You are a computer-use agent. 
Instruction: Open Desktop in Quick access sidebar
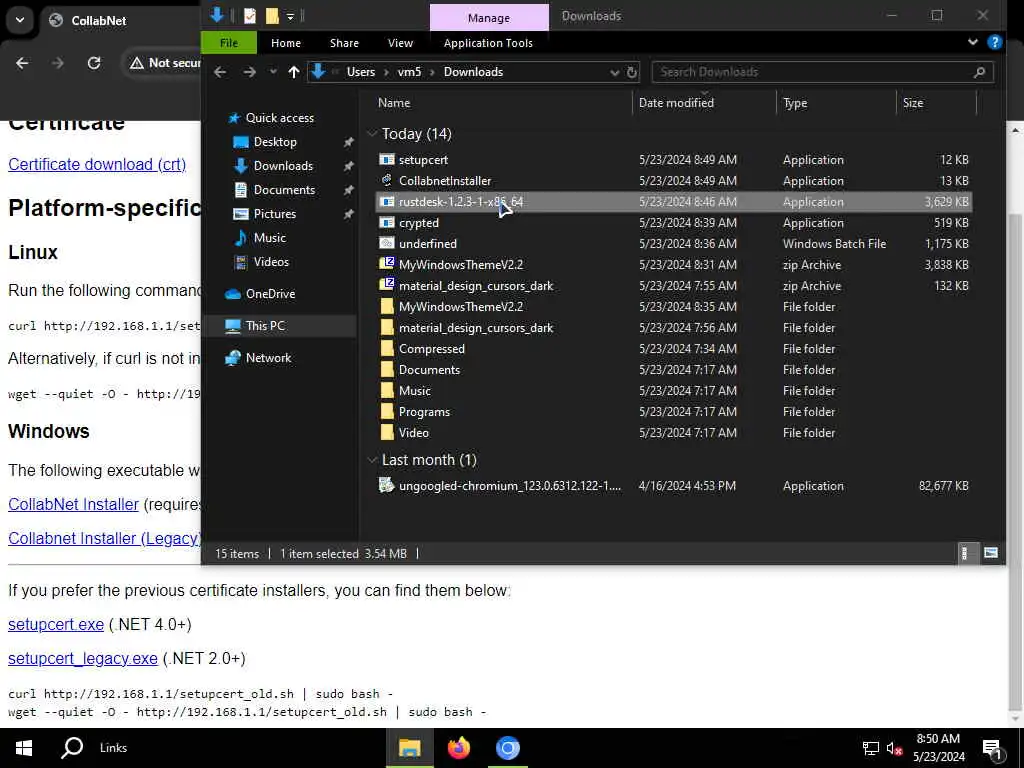click(275, 142)
